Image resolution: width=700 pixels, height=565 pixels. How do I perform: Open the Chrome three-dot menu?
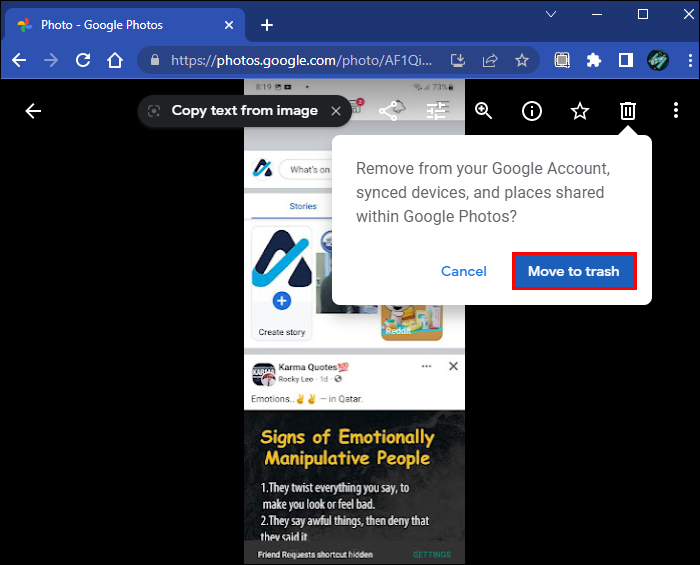690,60
